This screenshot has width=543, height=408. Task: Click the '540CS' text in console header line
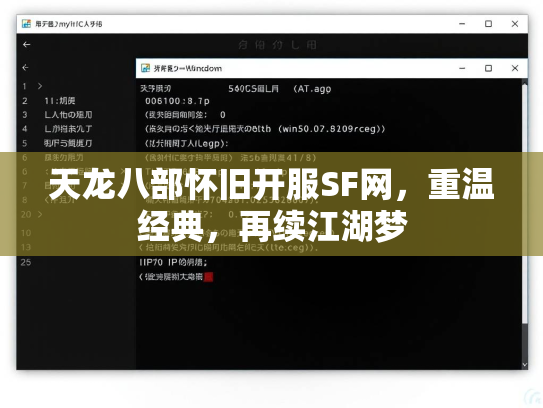pos(242,89)
